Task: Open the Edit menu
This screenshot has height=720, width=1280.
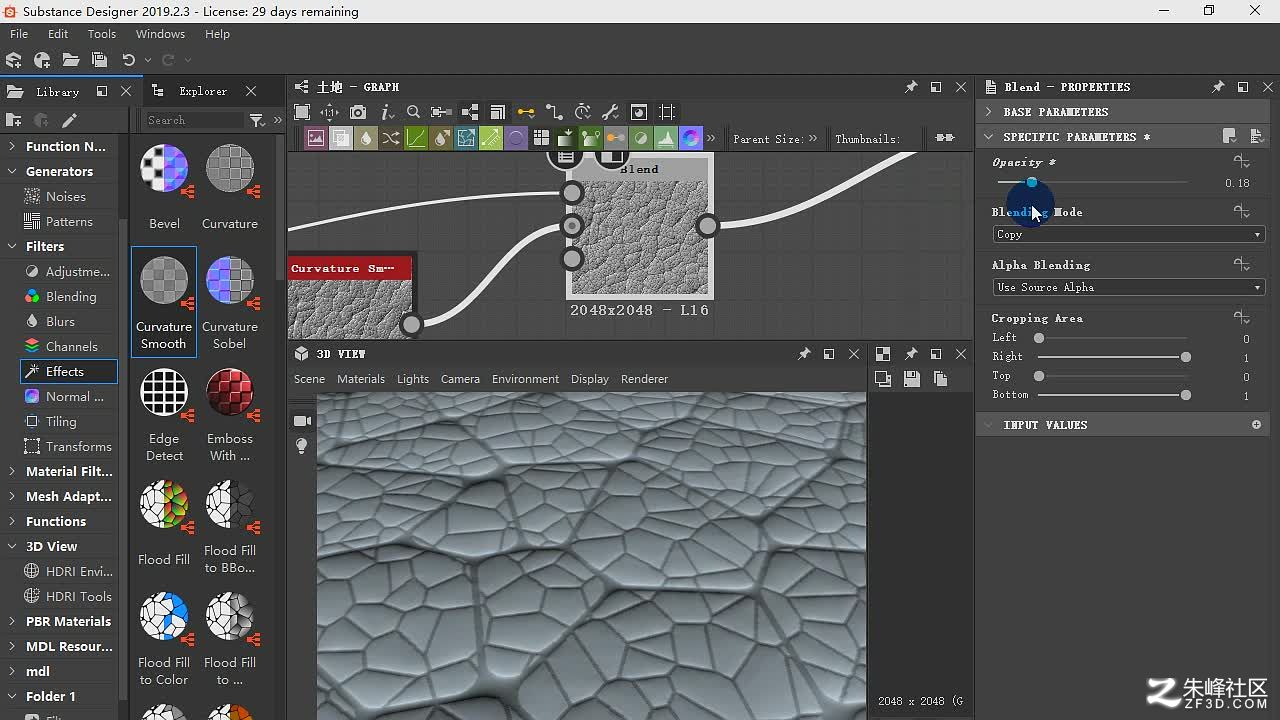Action: pos(58,34)
